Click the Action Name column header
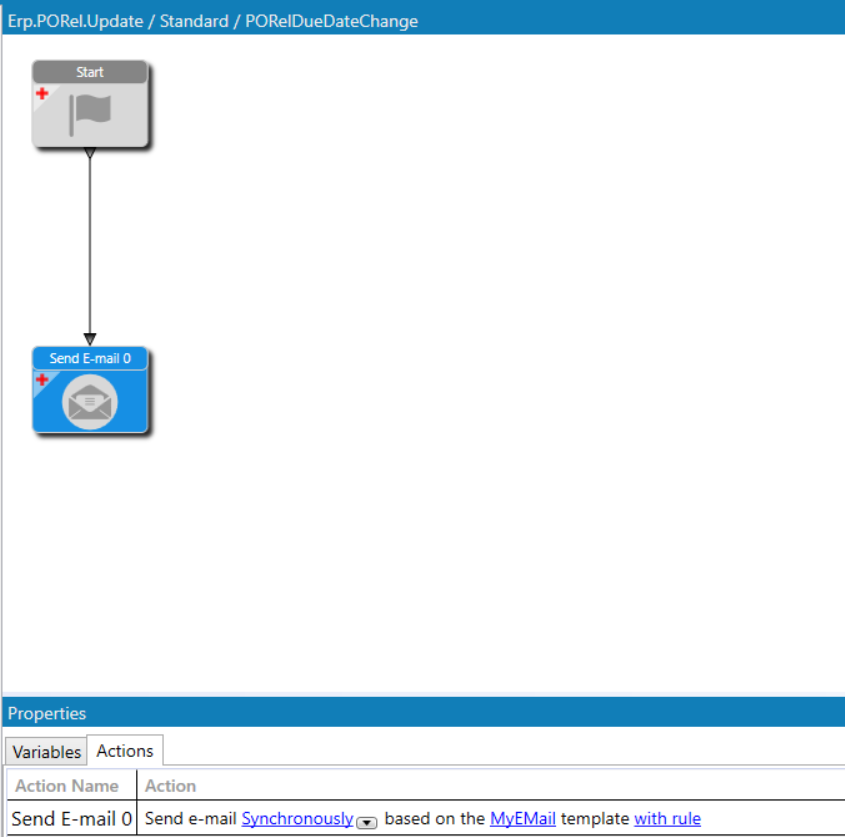845x837 pixels. pos(72,785)
